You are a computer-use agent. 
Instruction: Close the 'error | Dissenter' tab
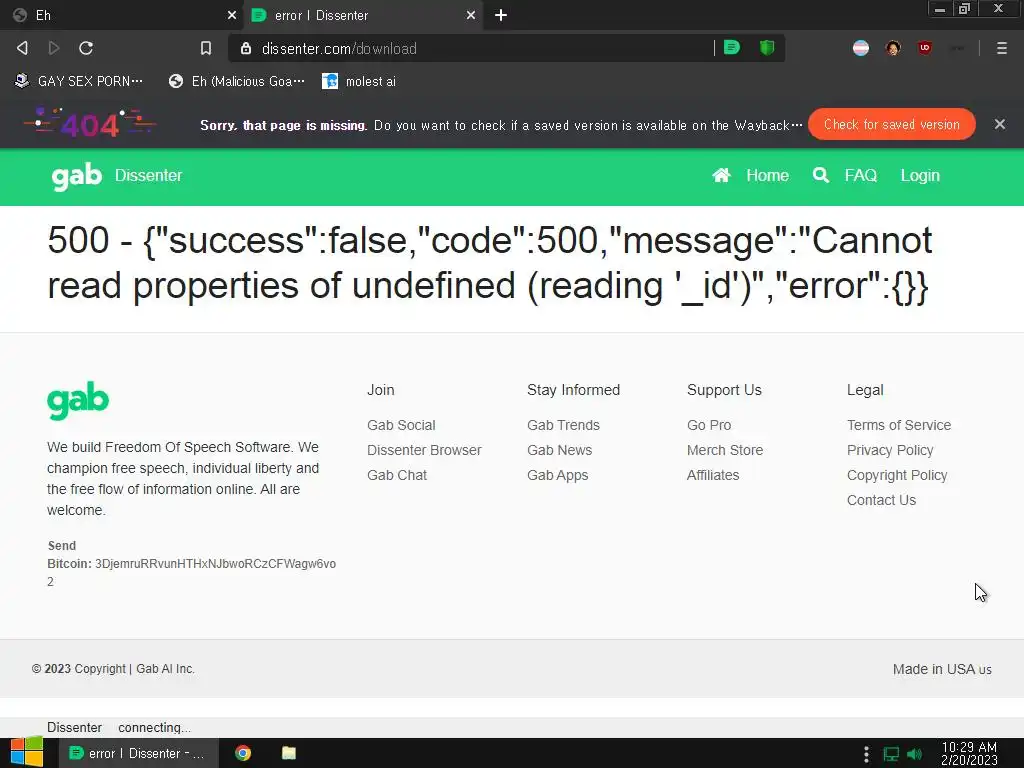[x=471, y=15]
